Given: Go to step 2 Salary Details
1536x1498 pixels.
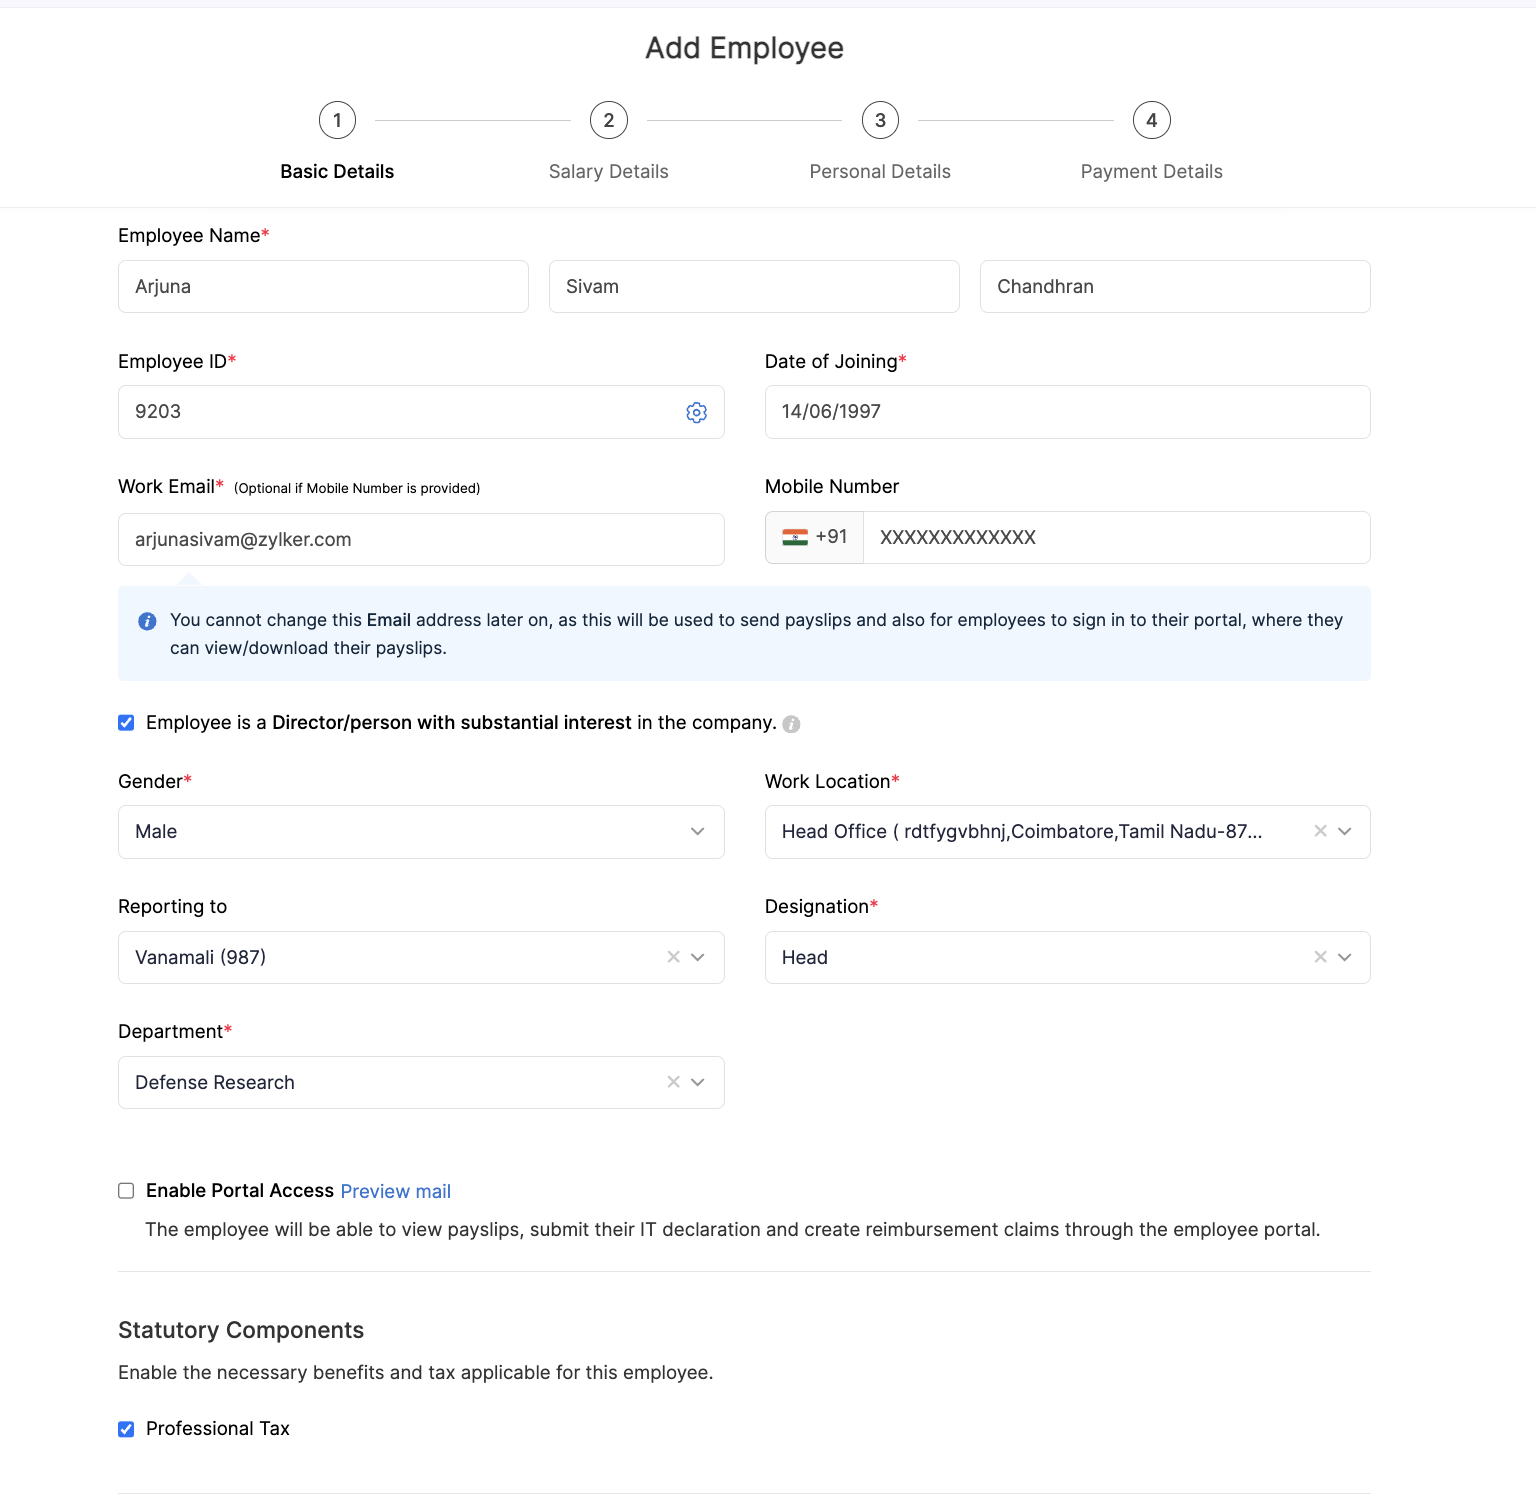Looking at the screenshot, I should tap(608, 121).
